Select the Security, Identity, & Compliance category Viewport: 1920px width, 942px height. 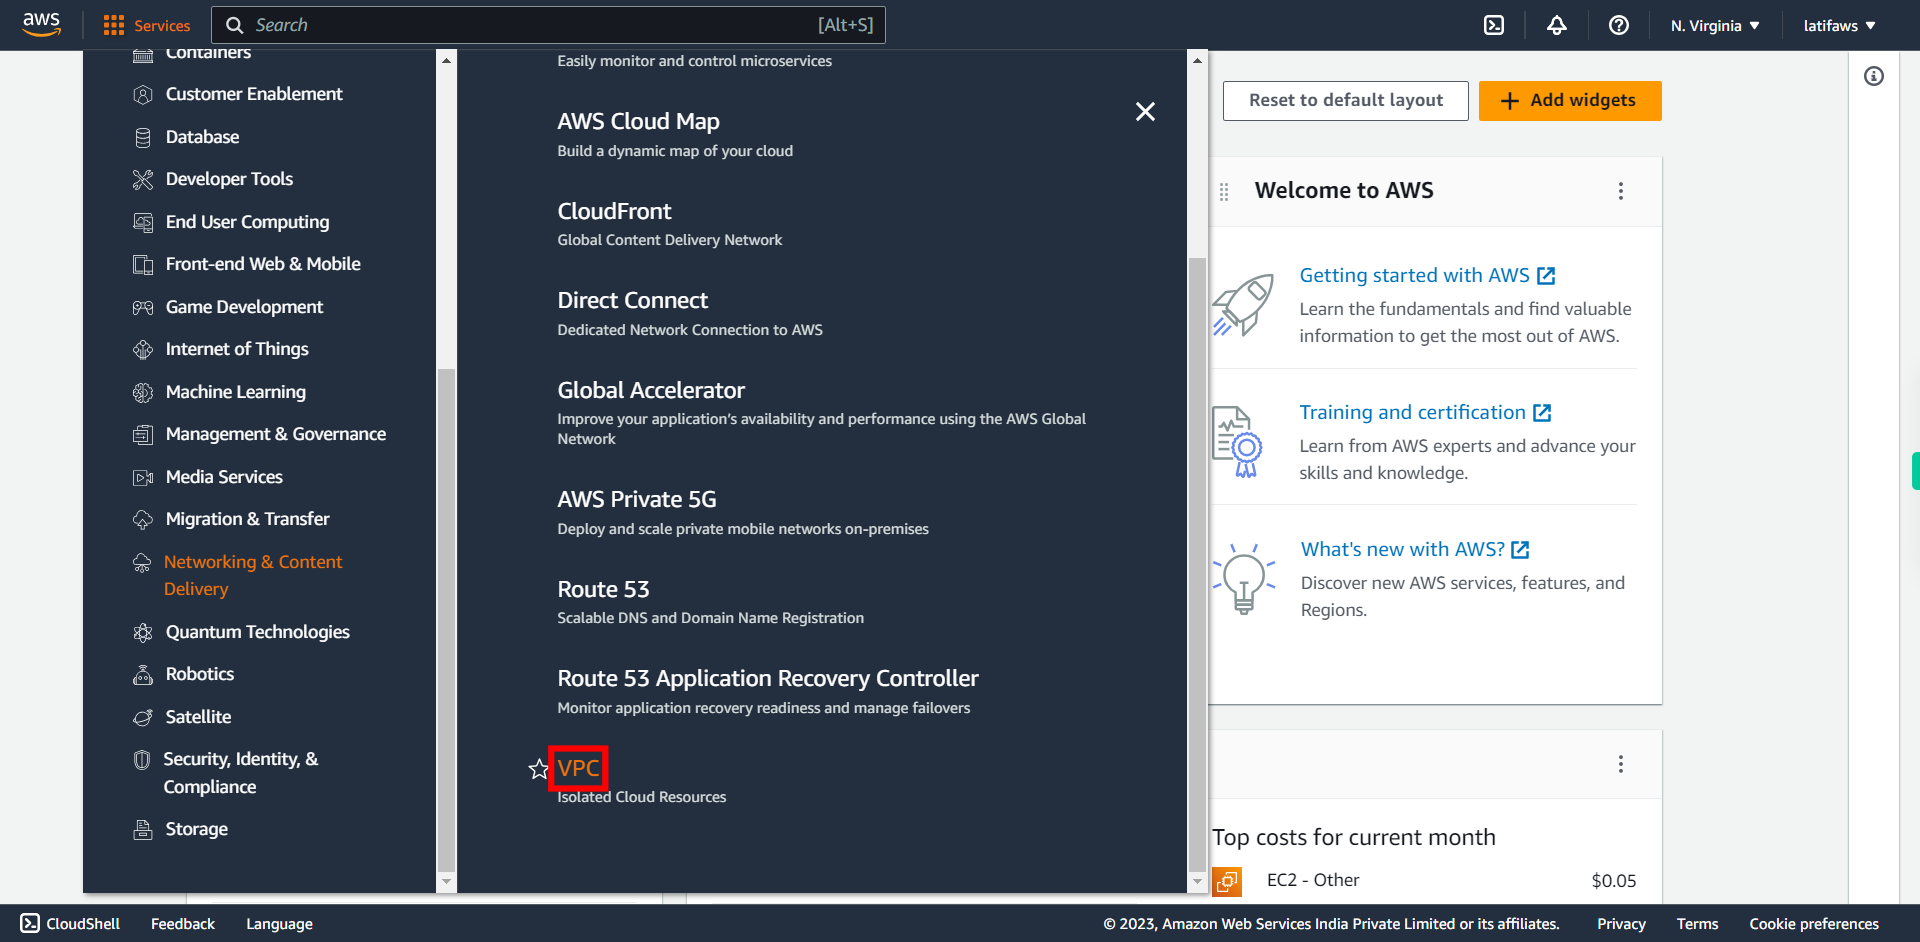[241, 773]
